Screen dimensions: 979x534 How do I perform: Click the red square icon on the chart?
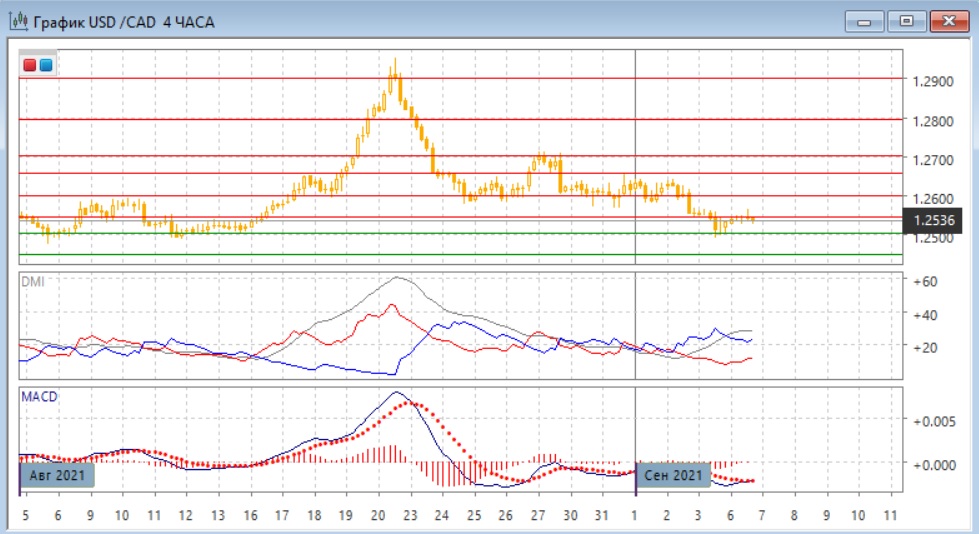tap(31, 65)
